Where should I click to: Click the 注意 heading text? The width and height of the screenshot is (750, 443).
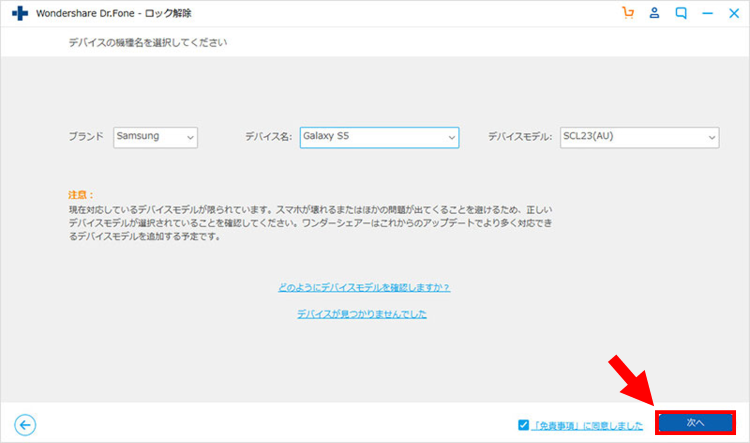point(81,195)
